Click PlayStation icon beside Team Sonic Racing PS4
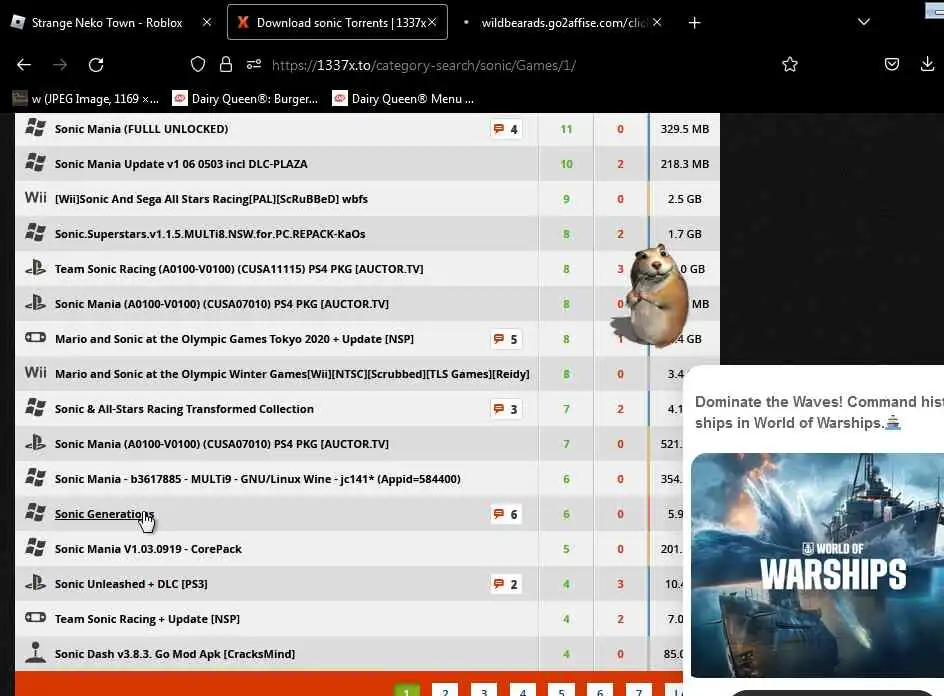This screenshot has width=944, height=696. coord(36,268)
